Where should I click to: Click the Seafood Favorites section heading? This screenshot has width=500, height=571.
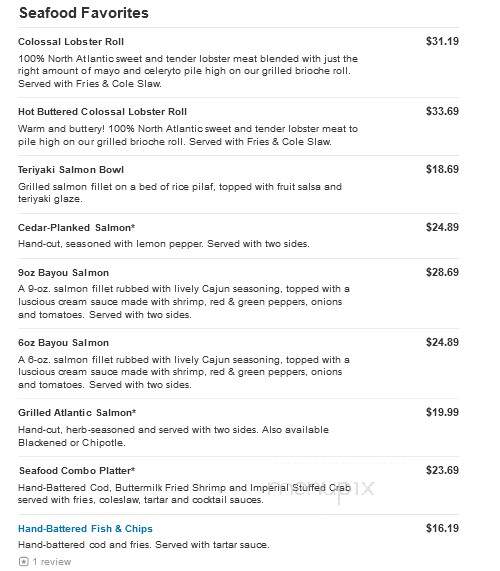click(x=84, y=13)
